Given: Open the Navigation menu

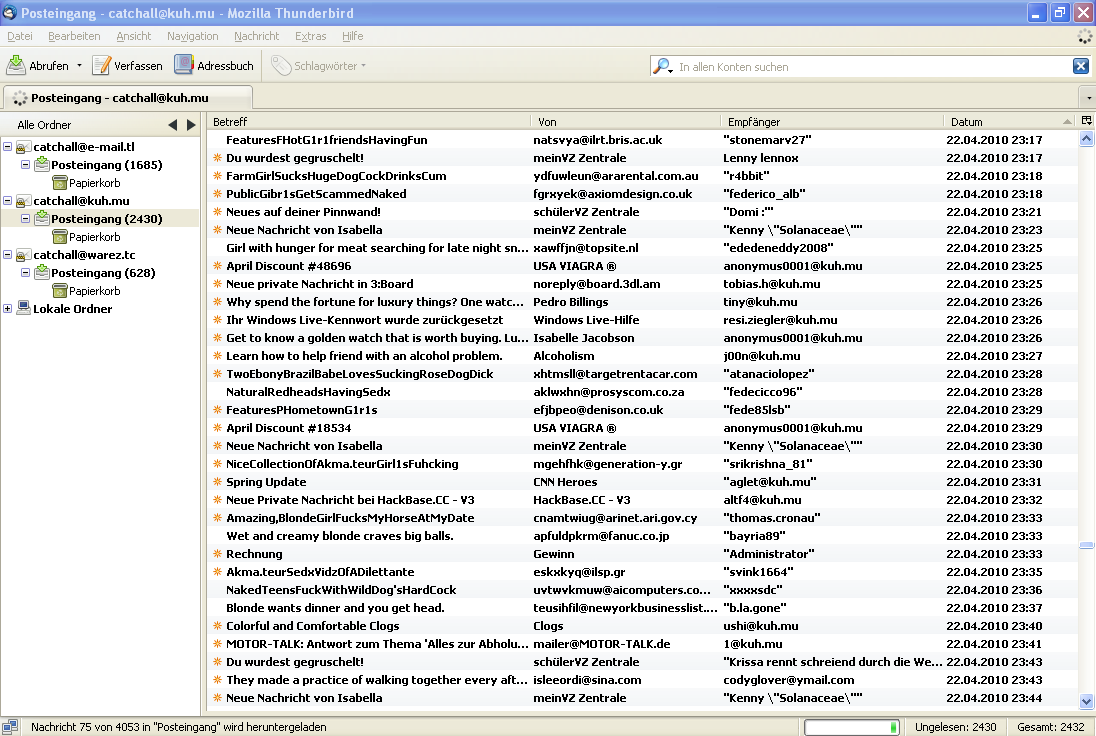Looking at the screenshot, I should [192, 36].
